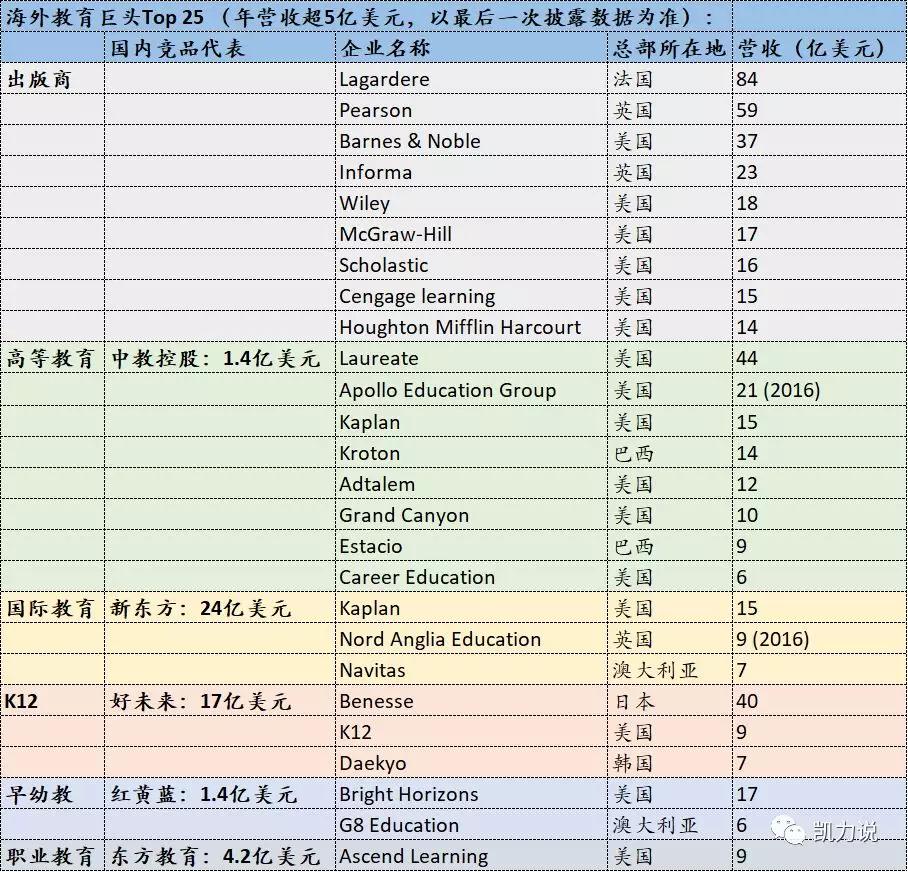Click 韩国 in the Daekyo row

coord(633,763)
